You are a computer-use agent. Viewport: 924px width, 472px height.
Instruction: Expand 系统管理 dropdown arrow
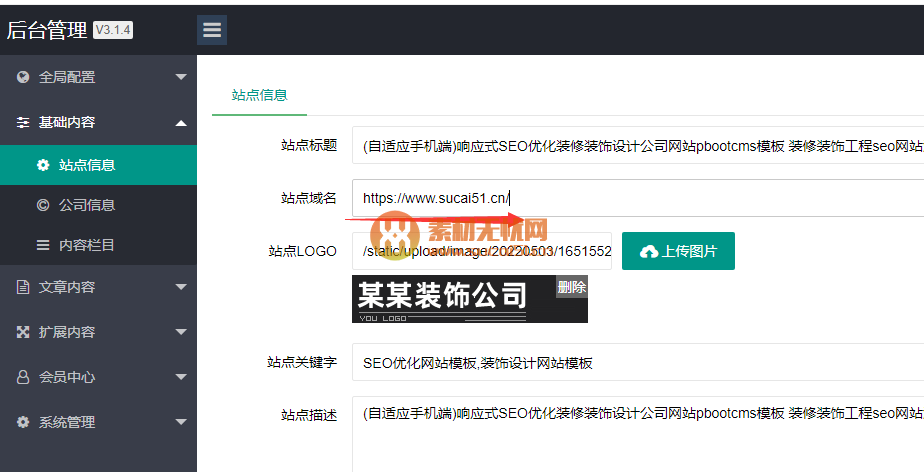(x=181, y=422)
